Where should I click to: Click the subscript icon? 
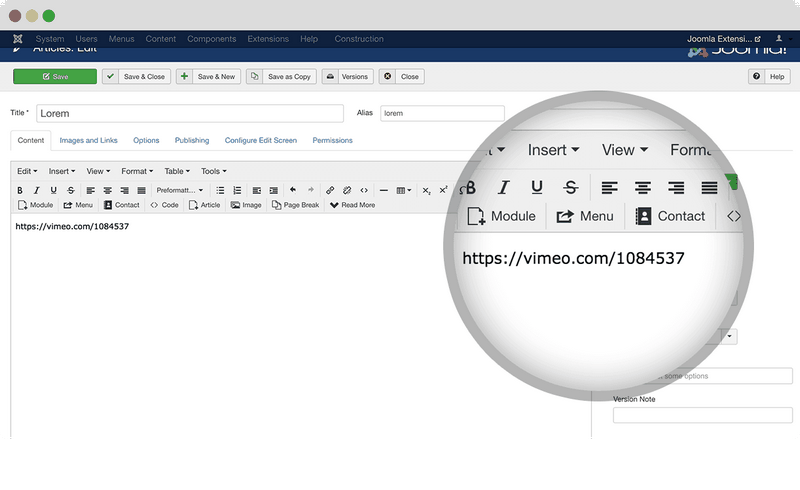[x=427, y=190]
